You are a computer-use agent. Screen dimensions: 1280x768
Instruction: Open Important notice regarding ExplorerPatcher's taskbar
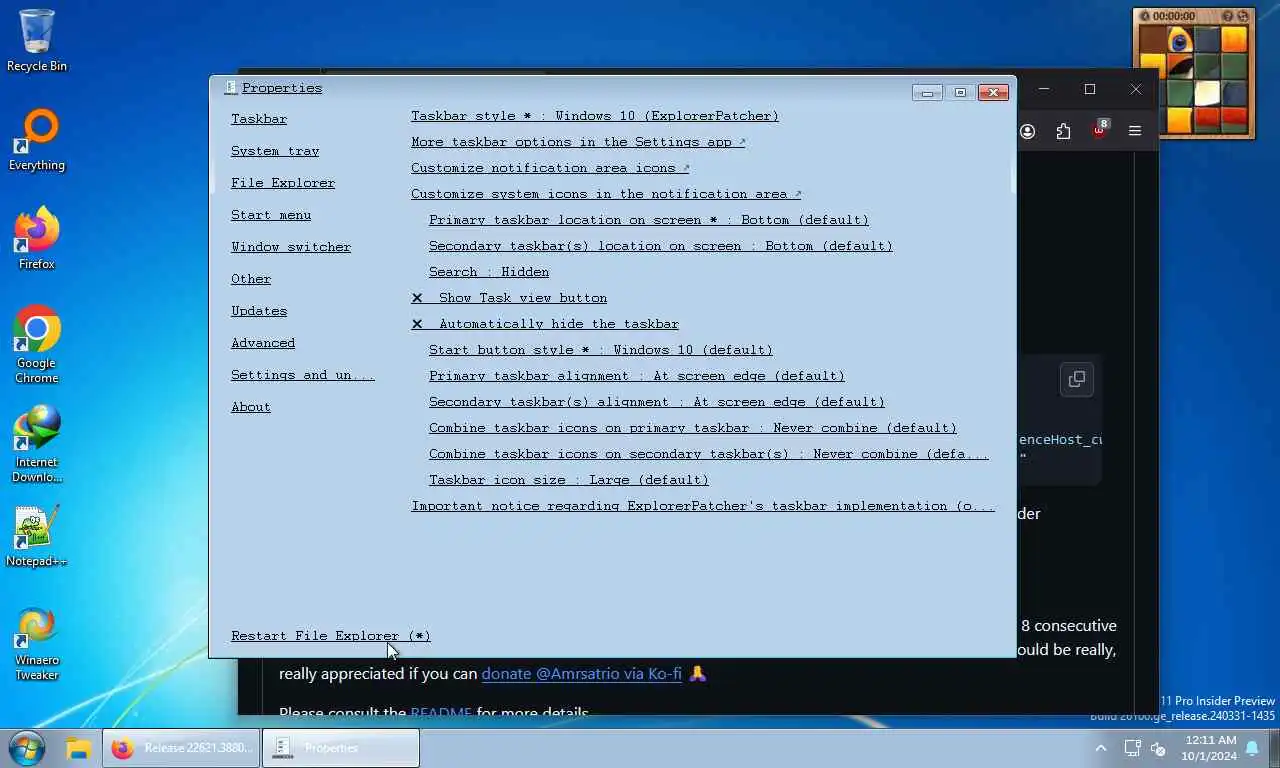point(703,506)
